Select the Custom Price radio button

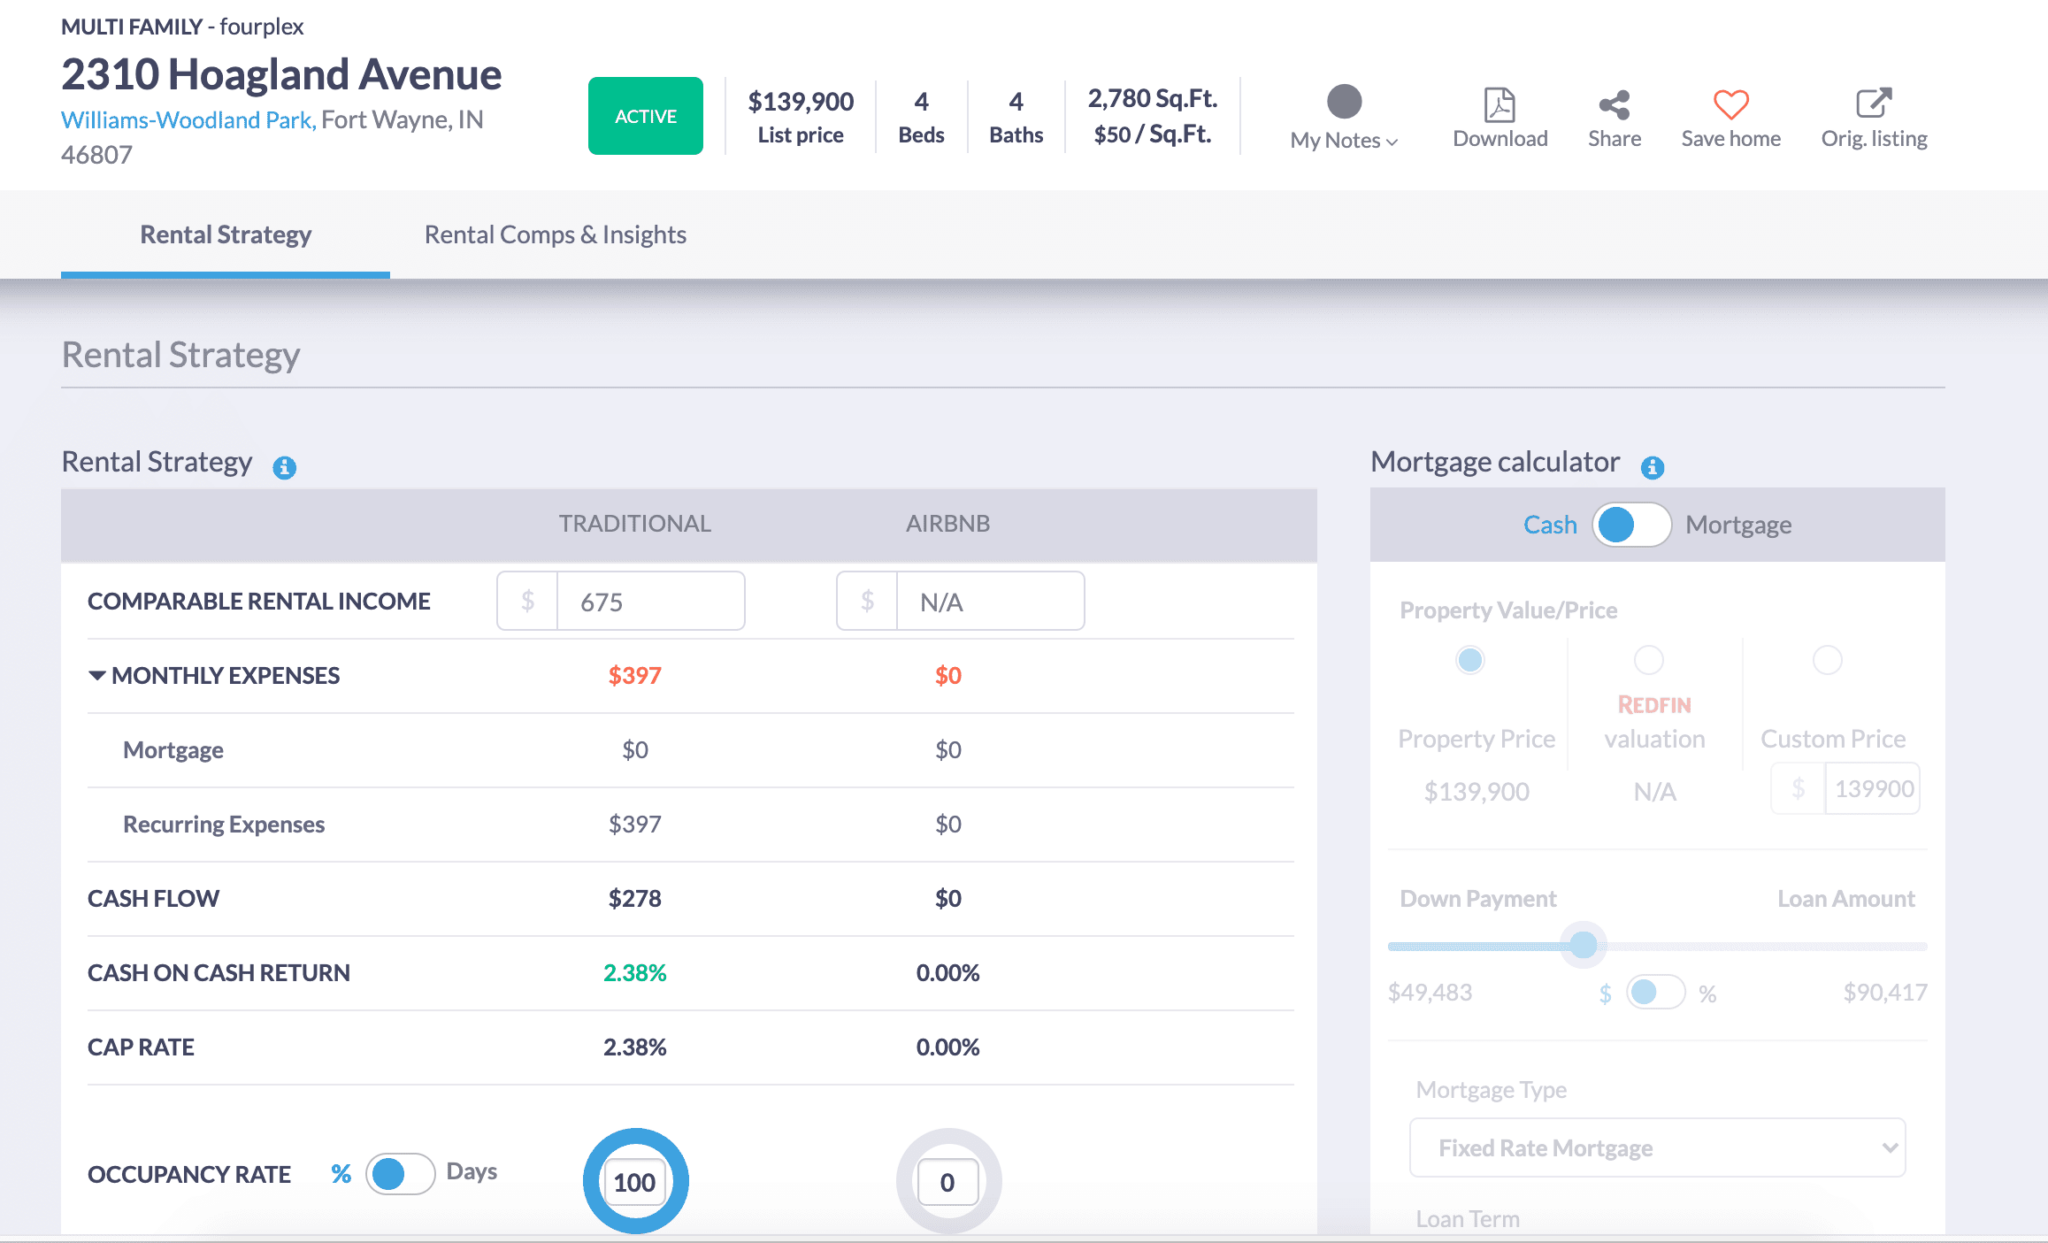(x=1827, y=660)
